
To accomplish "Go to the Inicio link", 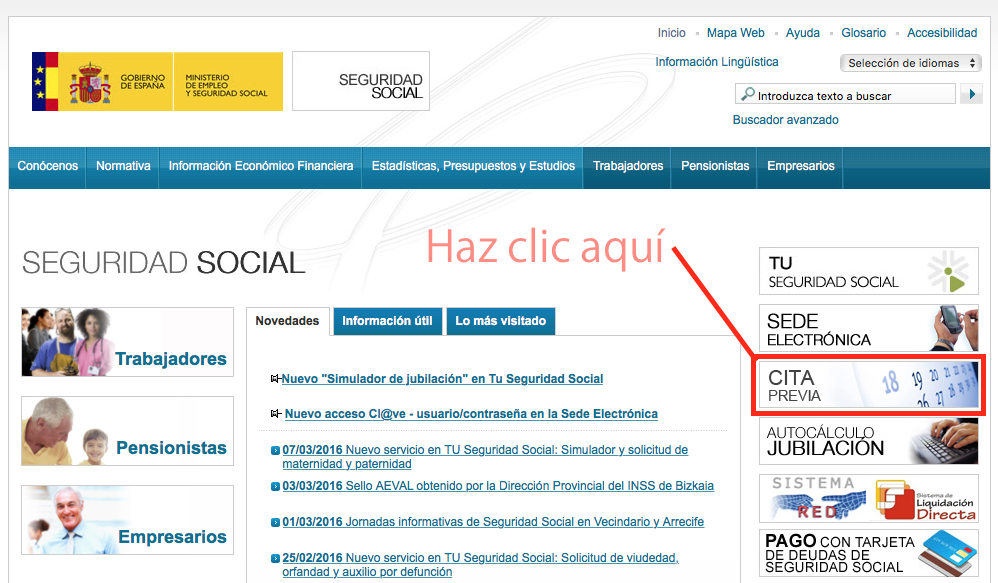I will [671, 32].
